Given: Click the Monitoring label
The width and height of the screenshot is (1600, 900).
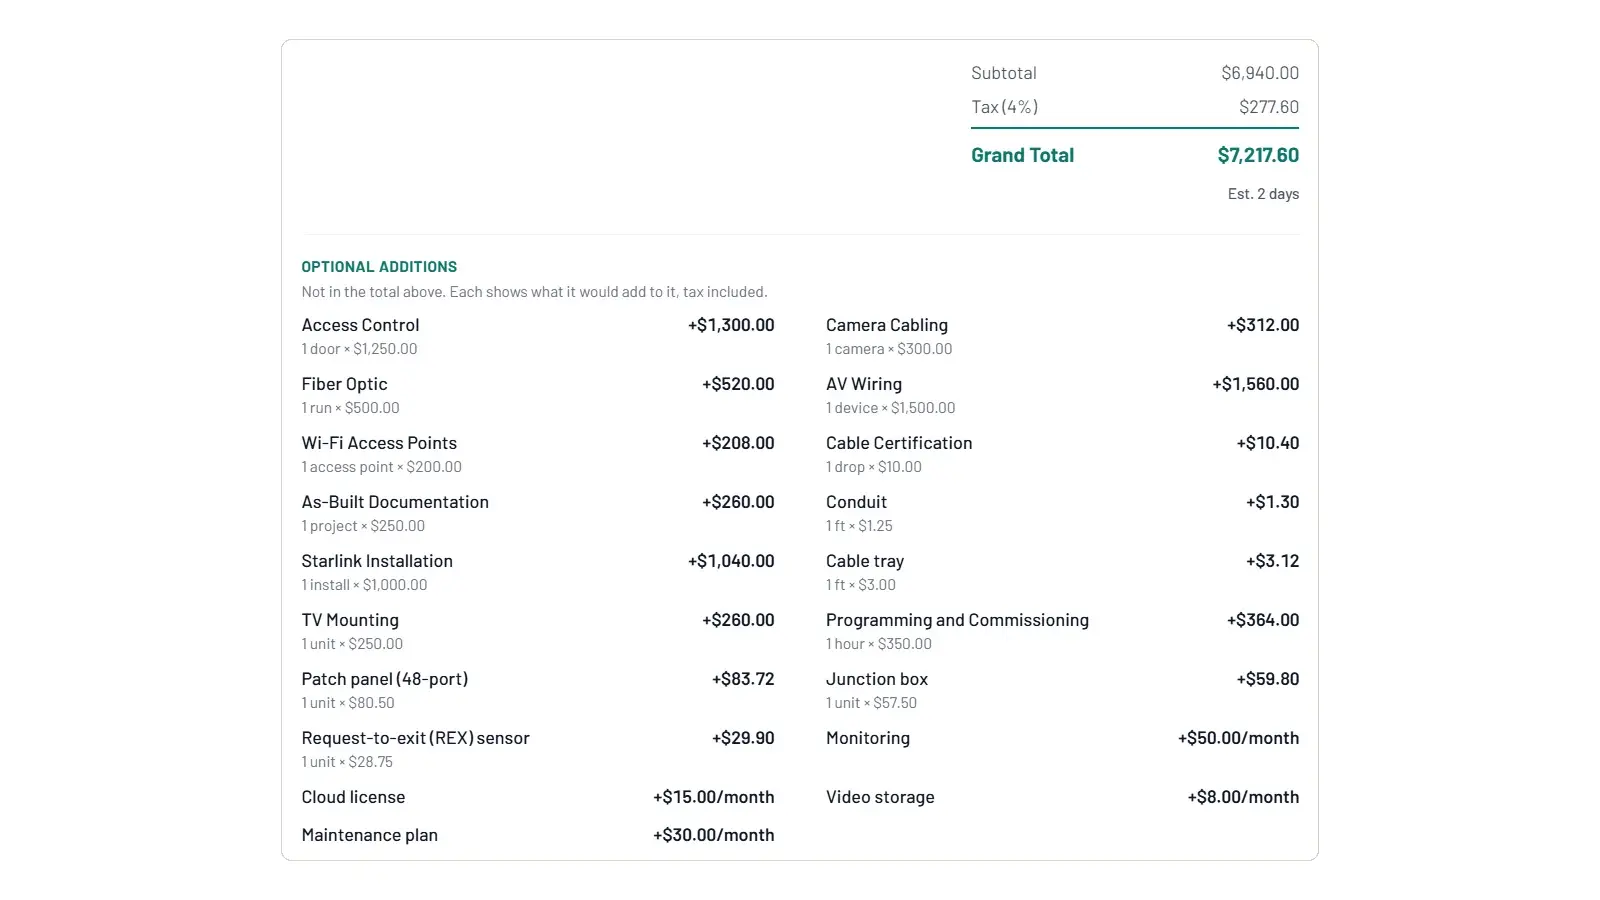Looking at the screenshot, I should pyautogui.click(x=868, y=738).
